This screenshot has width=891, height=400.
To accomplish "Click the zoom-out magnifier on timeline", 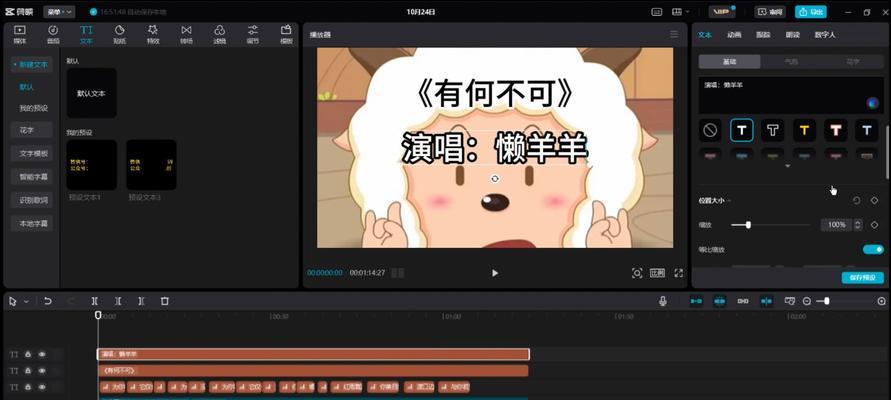I will pyautogui.click(x=806, y=301).
